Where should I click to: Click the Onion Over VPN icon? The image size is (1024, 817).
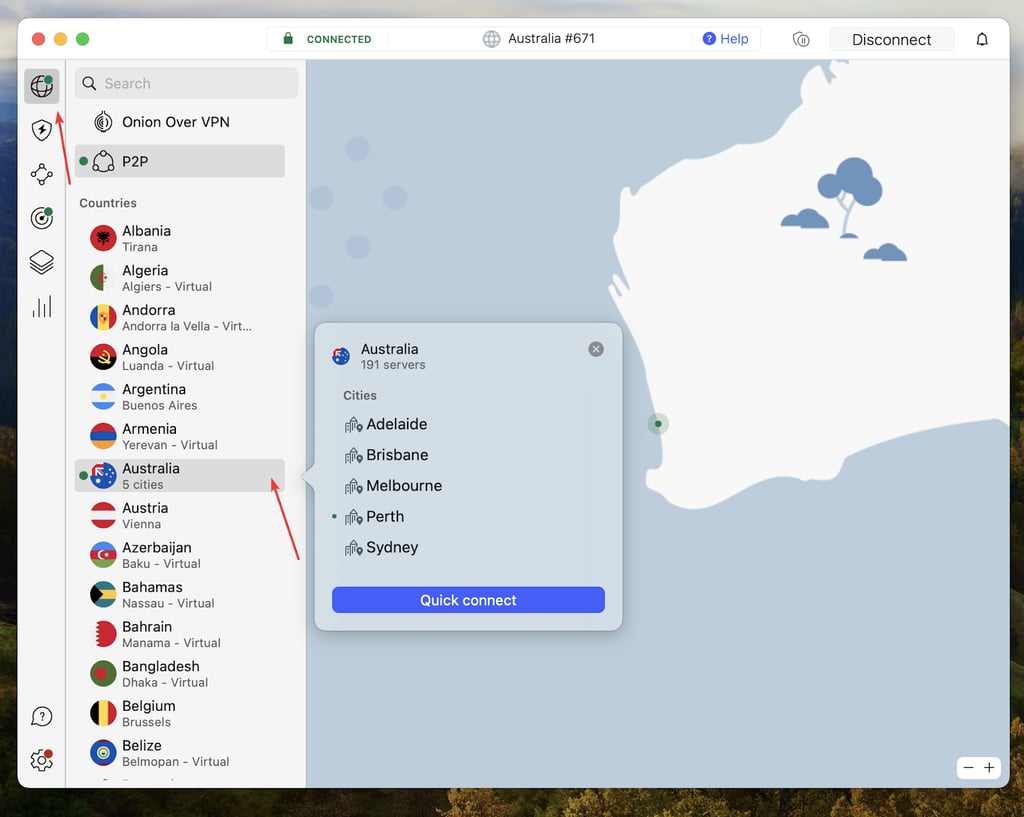103,121
